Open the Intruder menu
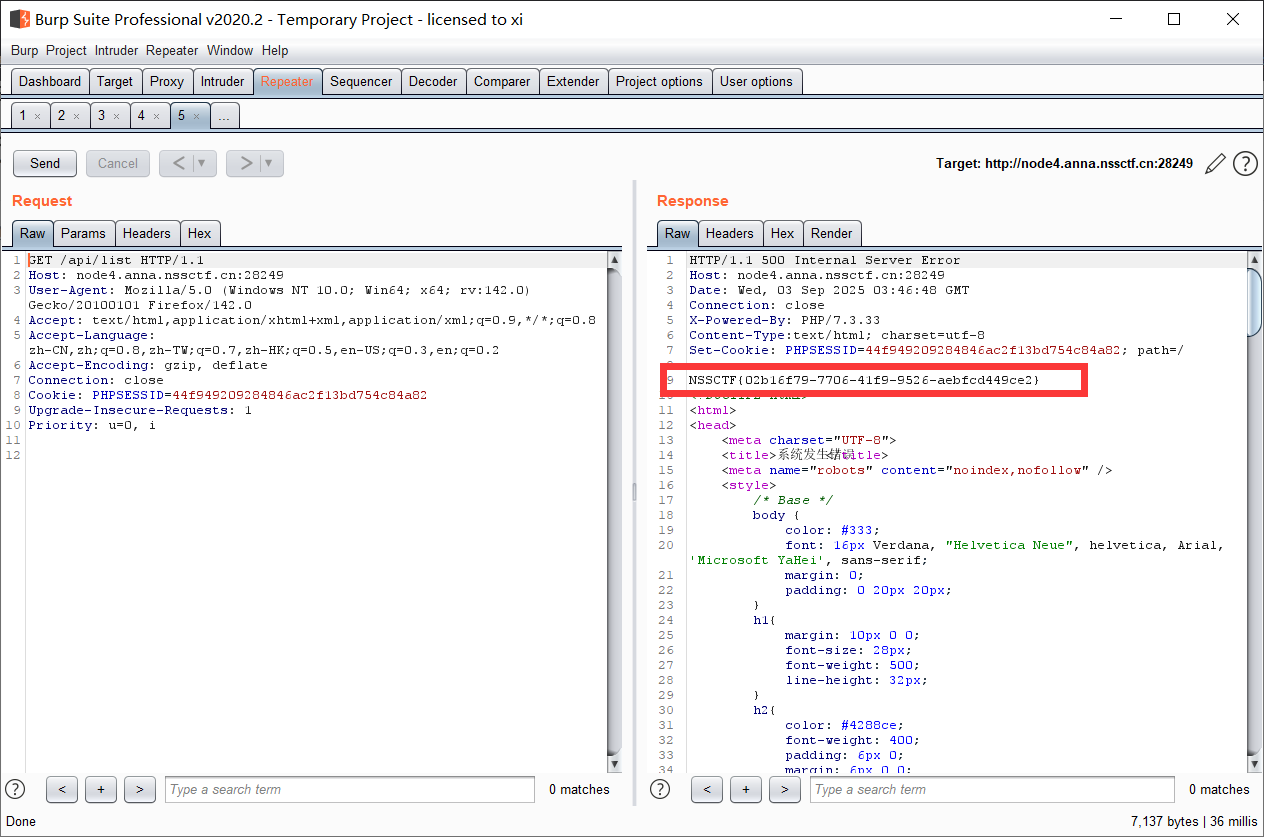 (x=117, y=50)
